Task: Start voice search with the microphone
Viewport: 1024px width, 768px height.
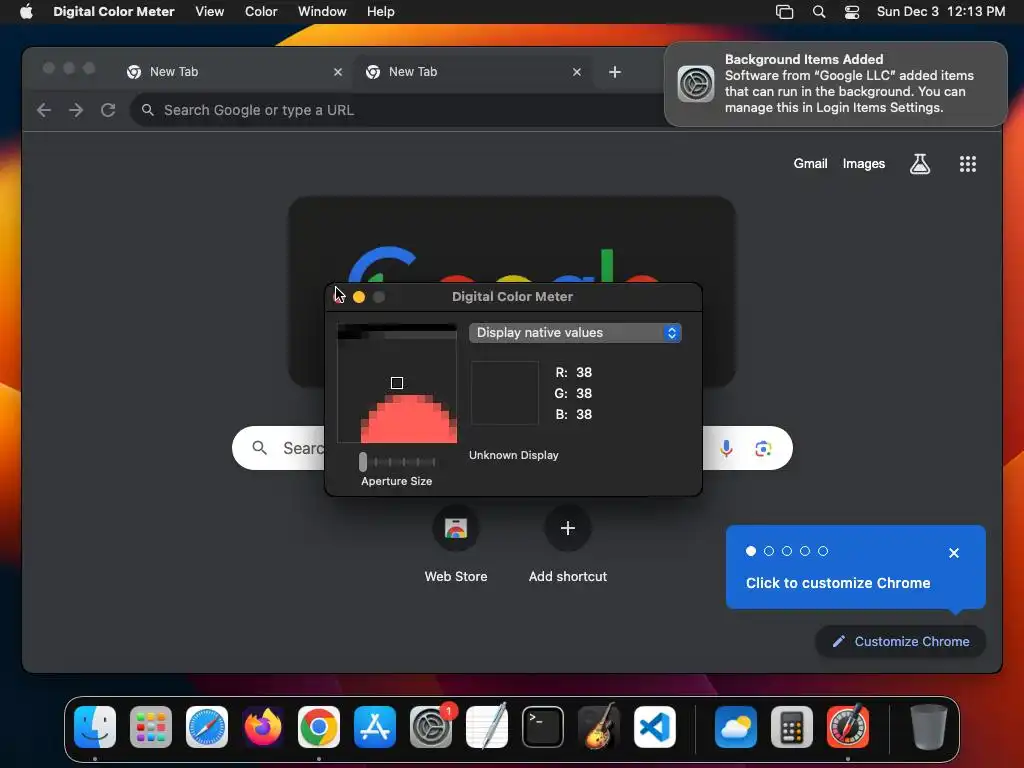Action: coord(726,448)
